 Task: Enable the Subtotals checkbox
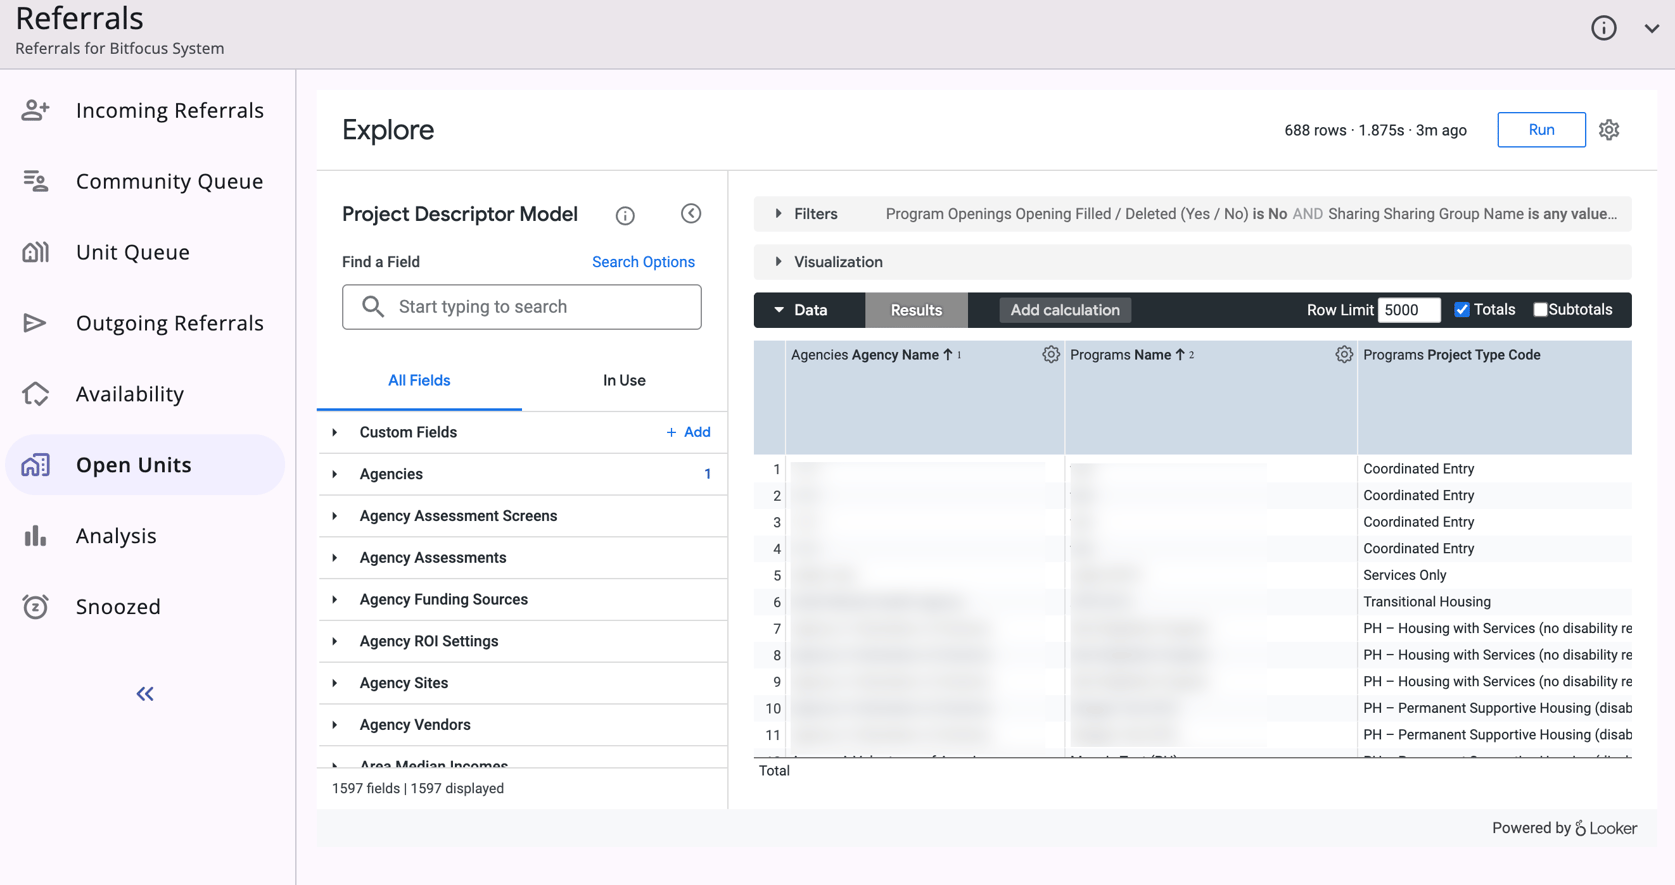pos(1540,310)
